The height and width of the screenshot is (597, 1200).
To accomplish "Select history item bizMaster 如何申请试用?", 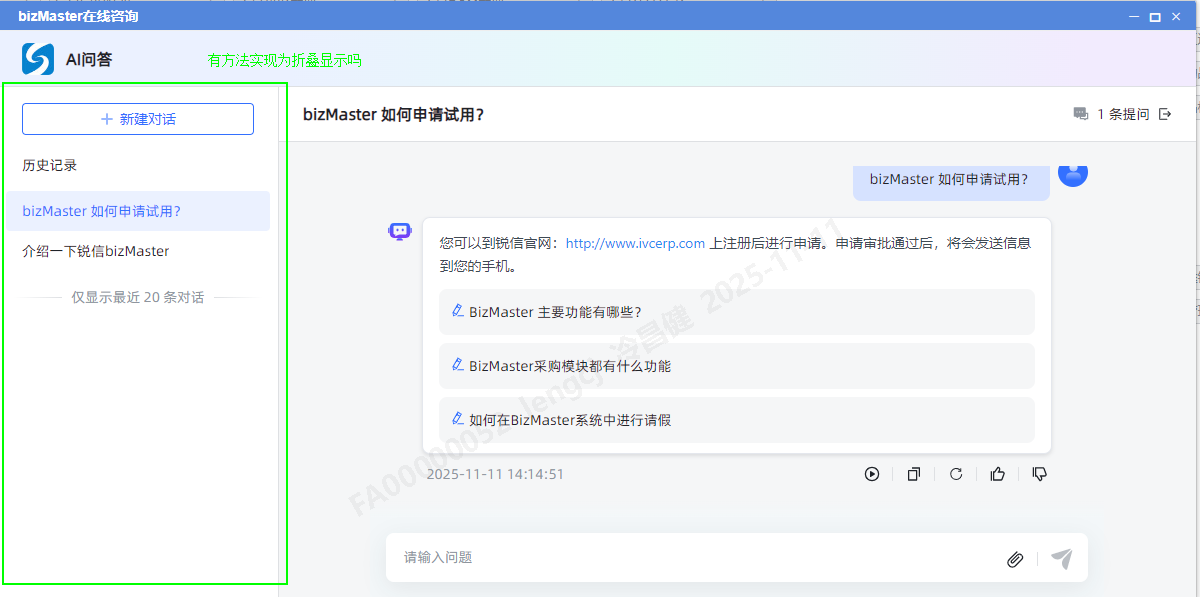I will (x=102, y=211).
